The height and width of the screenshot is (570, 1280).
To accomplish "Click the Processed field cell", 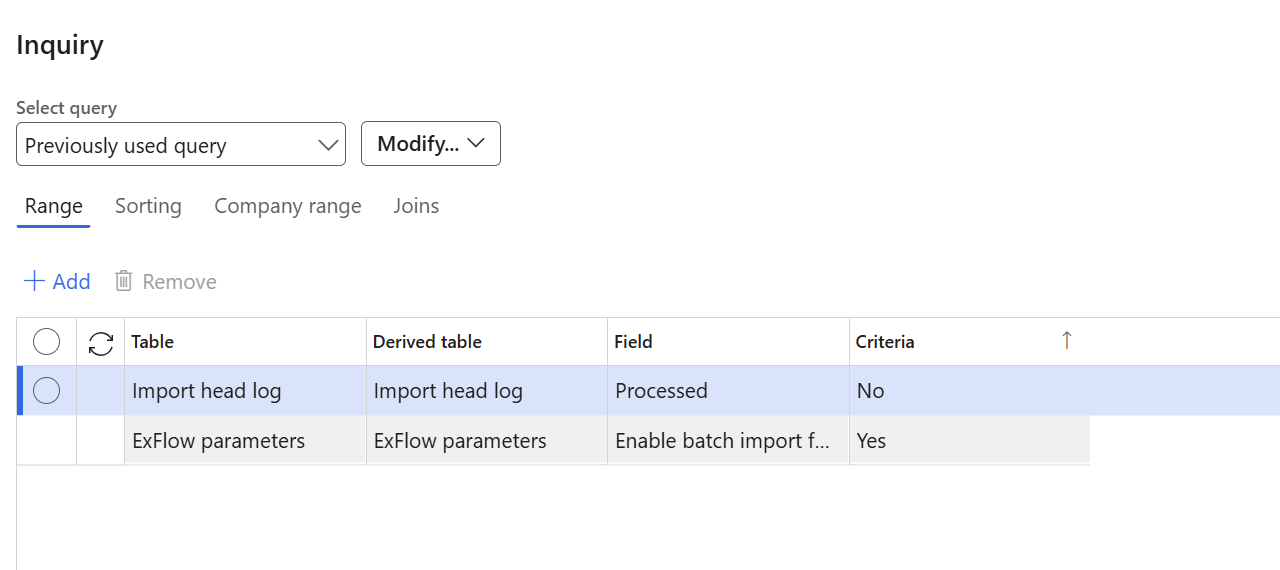I will pos(728,391).
